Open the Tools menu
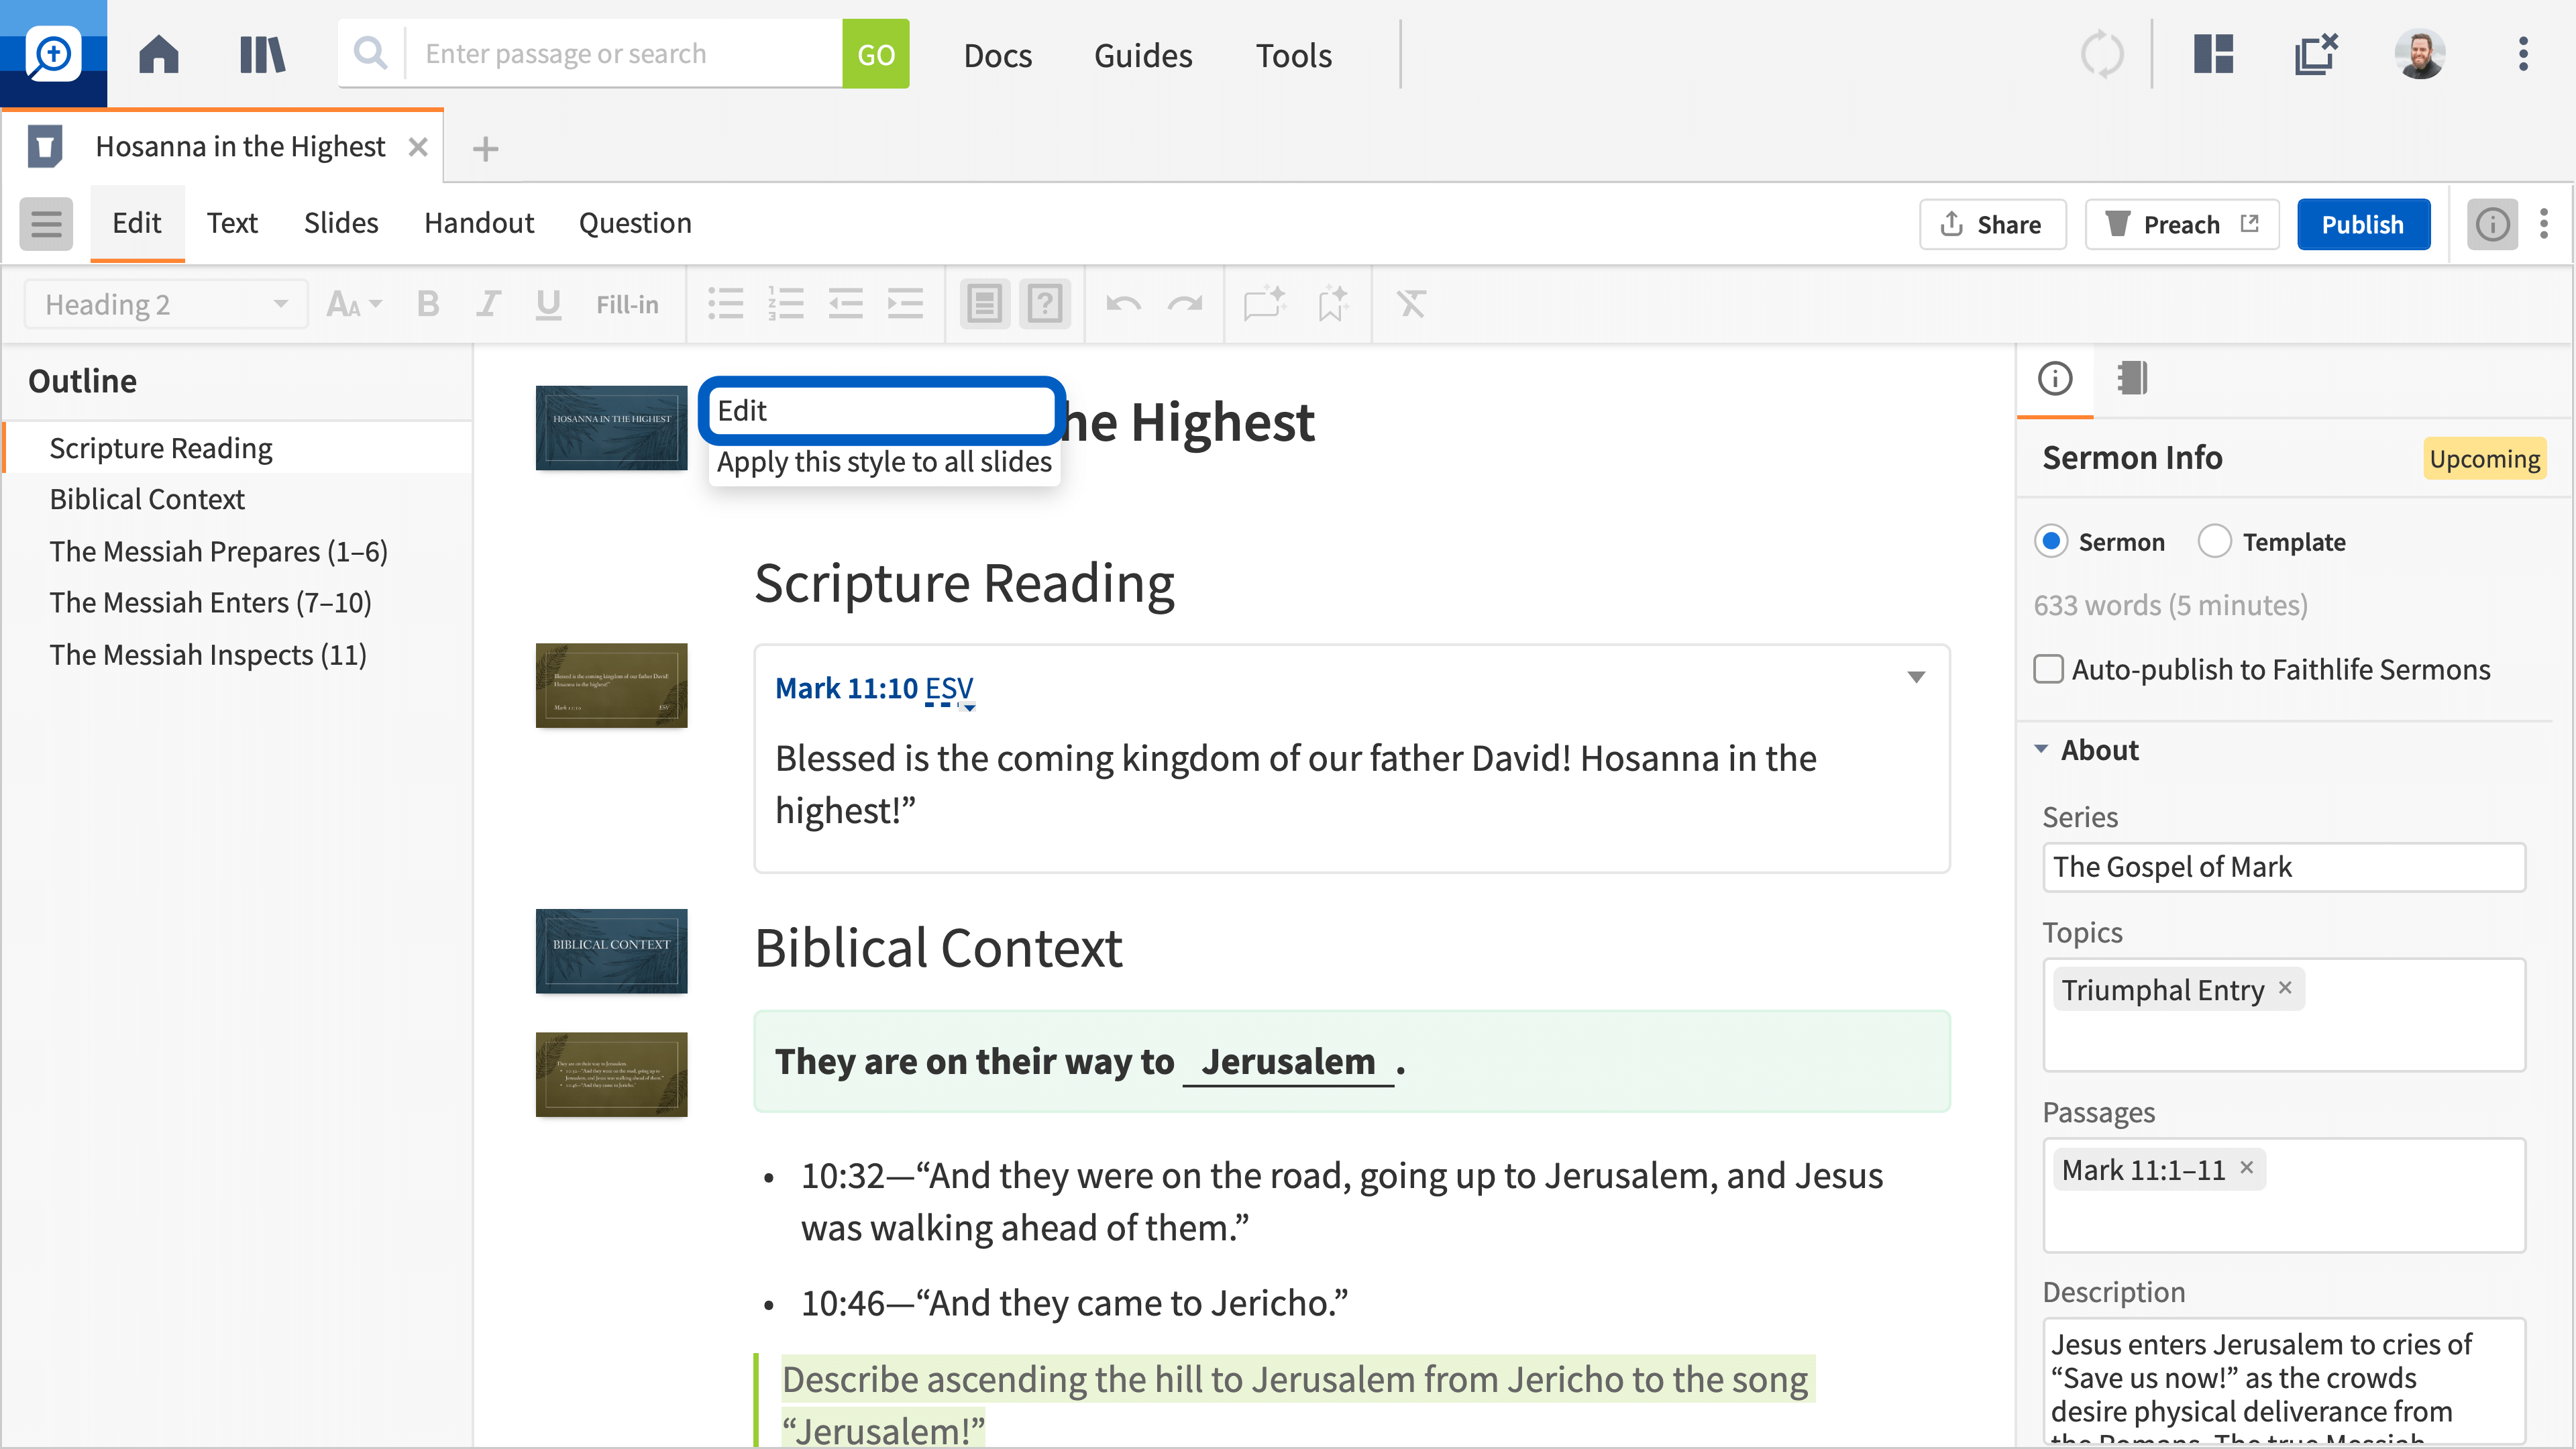Screen dimensions: 2576x1449 click(x=1294, y=55)
